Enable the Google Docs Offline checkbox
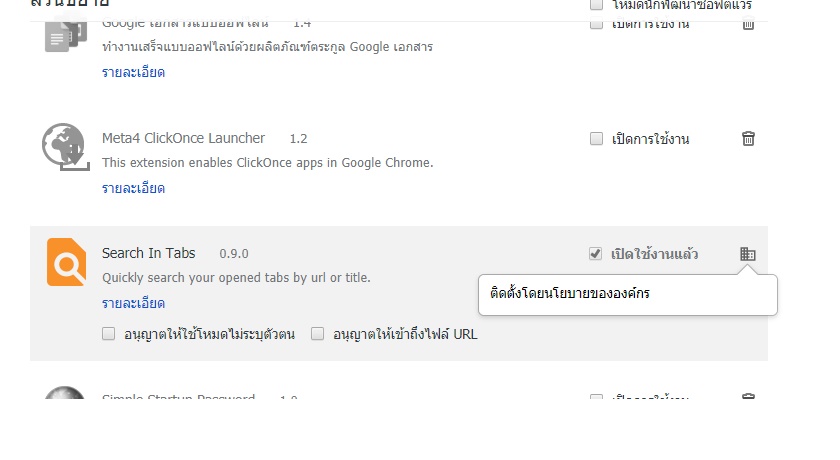840x460 pixels. point(596,25)
